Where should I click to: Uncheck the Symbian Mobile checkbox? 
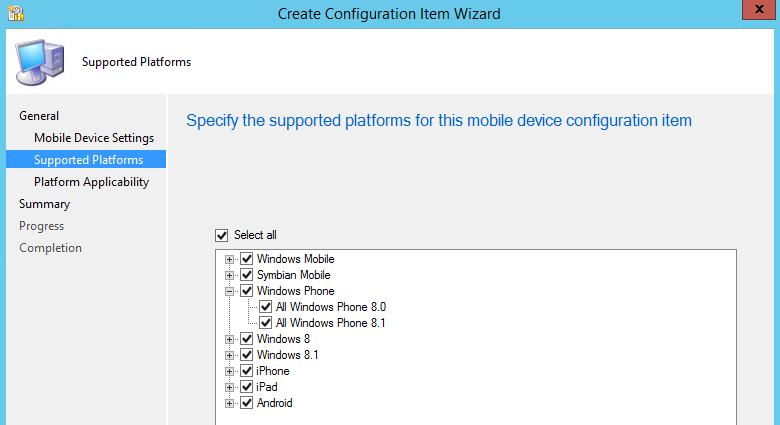(246, 275)
